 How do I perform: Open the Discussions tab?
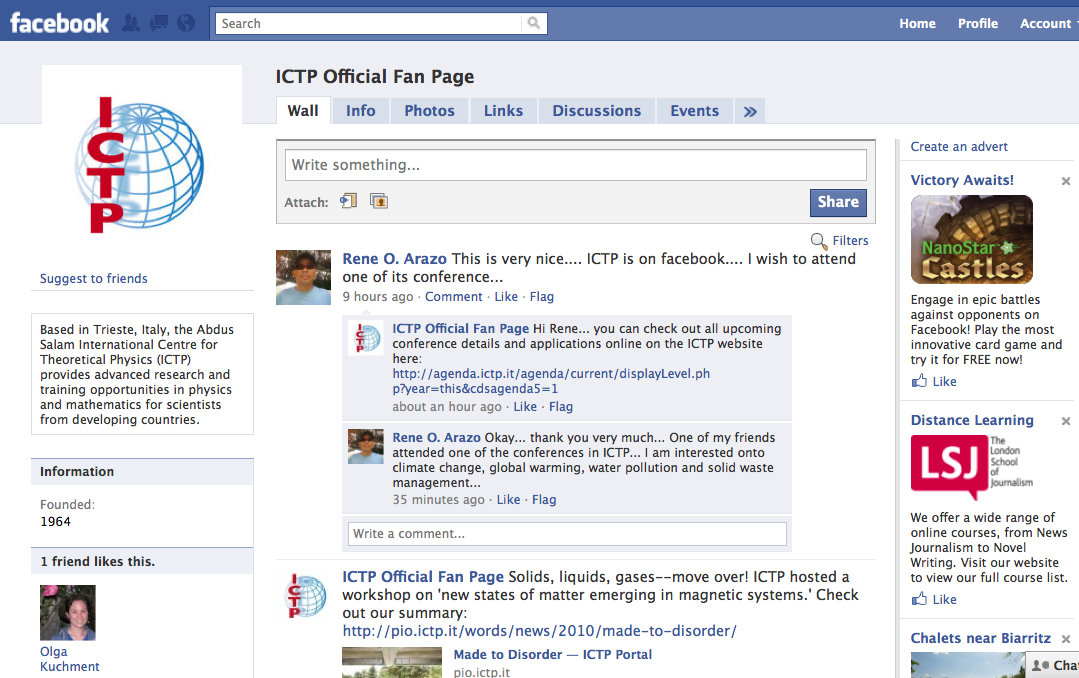(596, 111)
